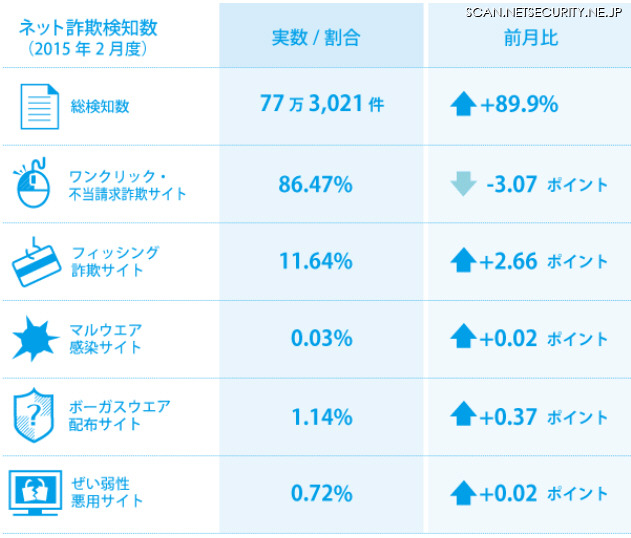Image resolution: width=631 pixels, height=538 pixels.
Task: Click the down arrow beside -3.07 ポイント
Action: tap(463, 184)
